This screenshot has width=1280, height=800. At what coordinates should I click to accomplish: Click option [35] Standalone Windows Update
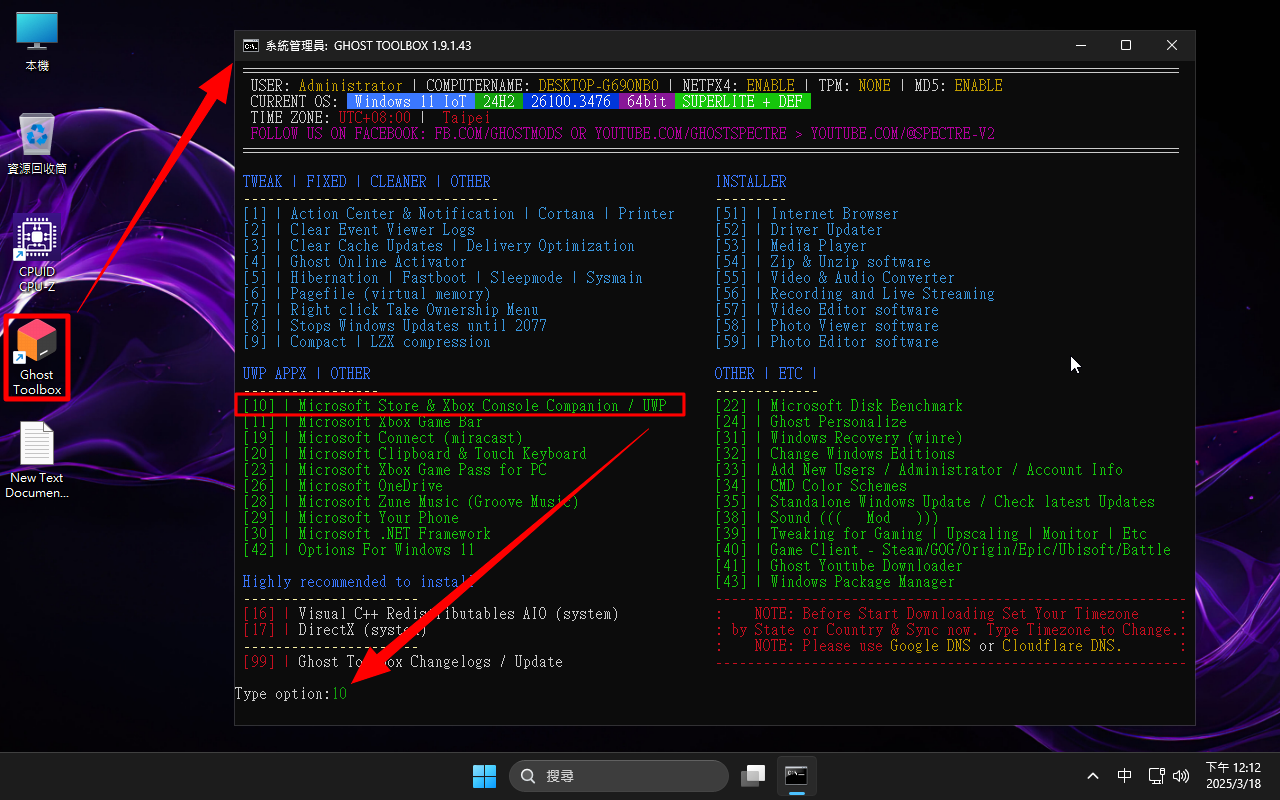click(x=935, y=502)
